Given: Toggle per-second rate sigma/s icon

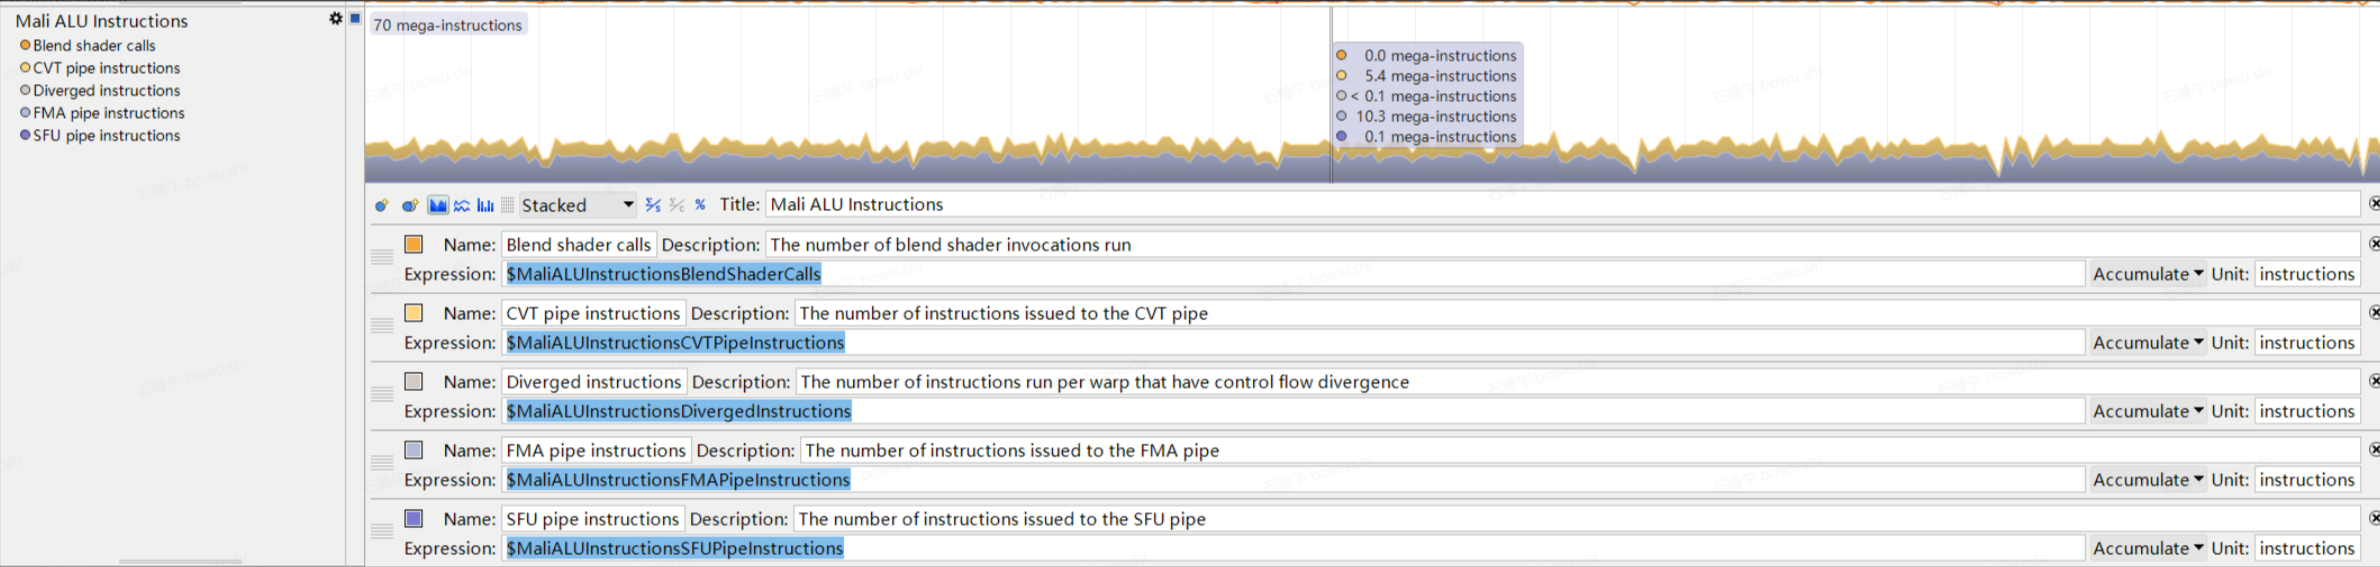Looking at the screenshot, I should (x=653, y=205).
